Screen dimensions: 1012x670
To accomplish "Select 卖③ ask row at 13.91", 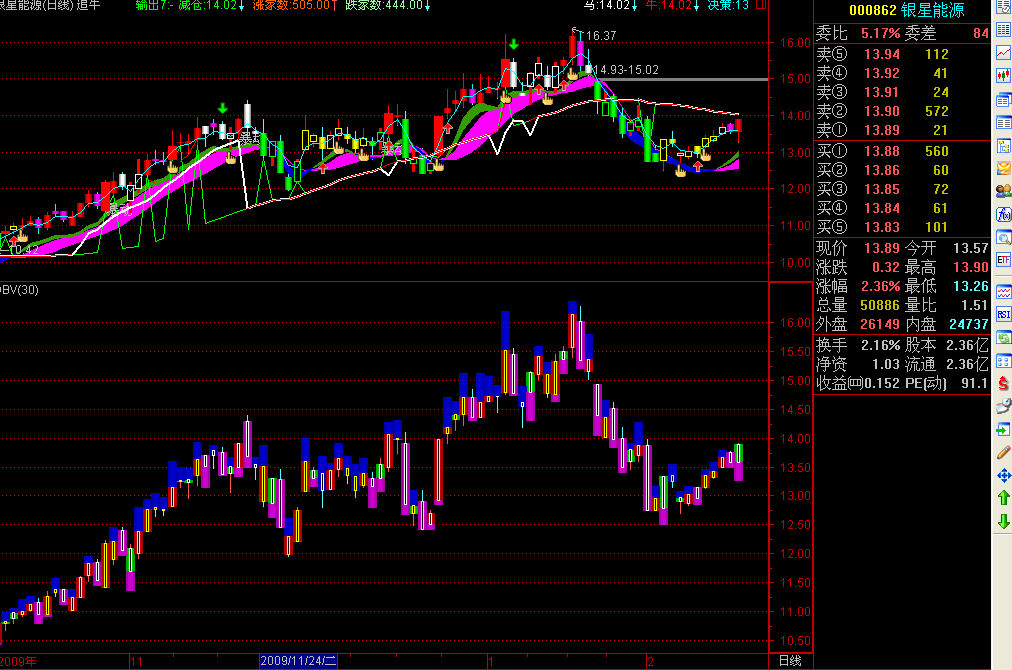I will point(902,92).
